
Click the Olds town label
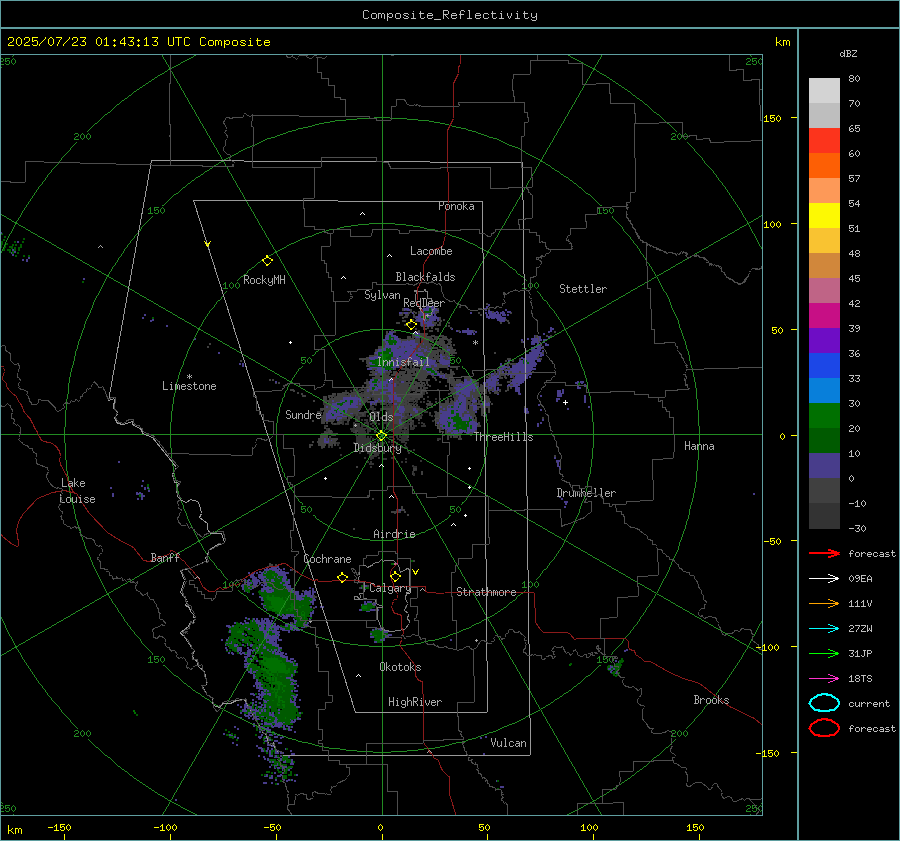pos(381,417)
